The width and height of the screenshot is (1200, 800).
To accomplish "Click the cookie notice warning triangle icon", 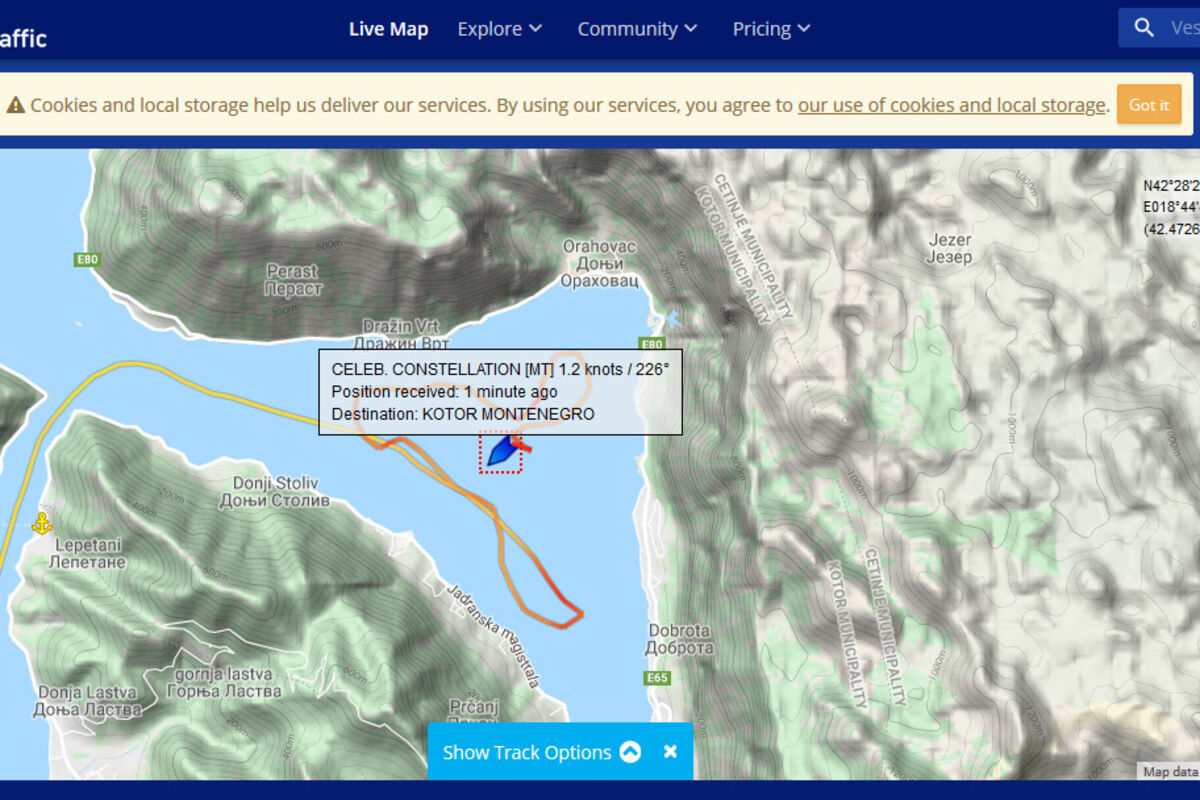I will 16,106.
